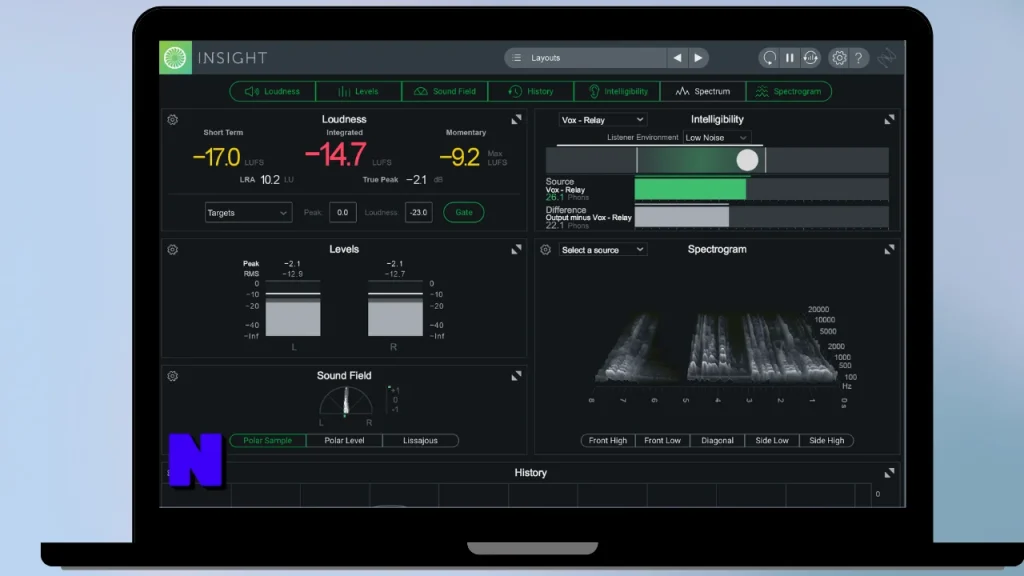Choose Diagonal spectrogram view
Viewport: 1024px width, 576px height.
717,440
